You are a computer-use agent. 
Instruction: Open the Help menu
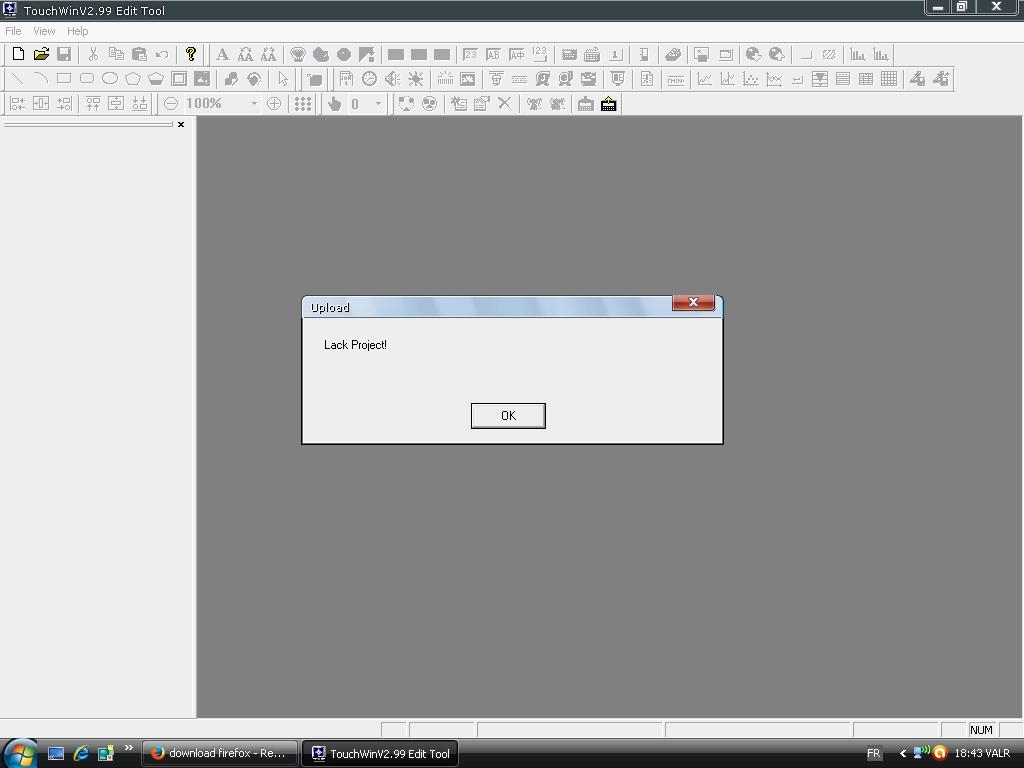(x=77, y=31)
